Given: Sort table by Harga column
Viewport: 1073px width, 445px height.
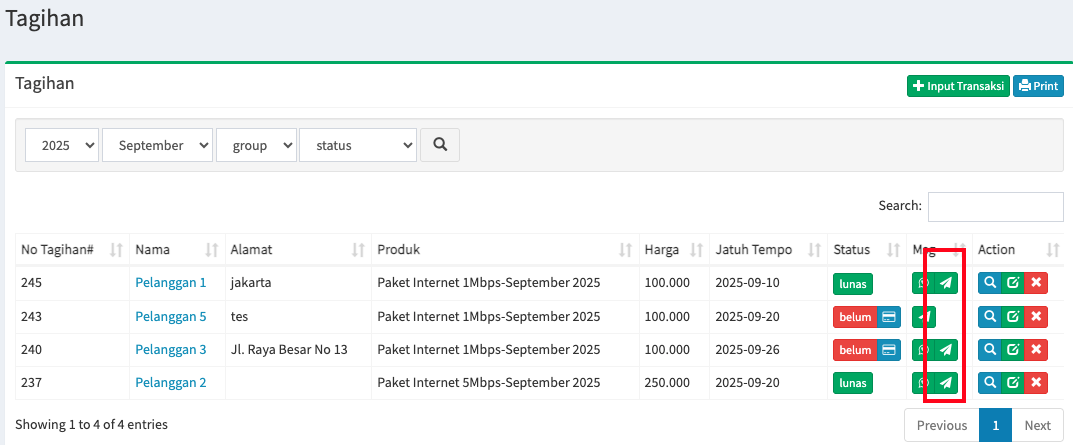Looking at the screenshot, I should [674, 250].
